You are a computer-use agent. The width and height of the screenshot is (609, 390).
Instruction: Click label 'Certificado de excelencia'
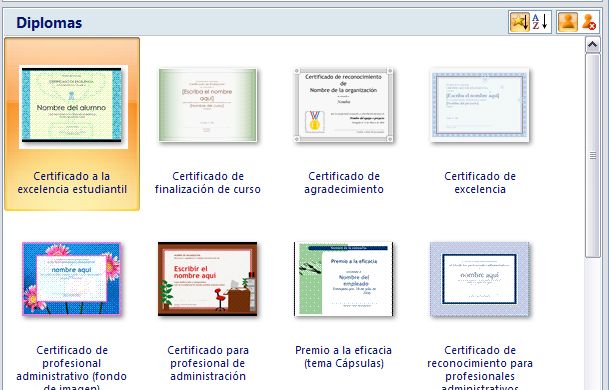[x=480, y=183]
